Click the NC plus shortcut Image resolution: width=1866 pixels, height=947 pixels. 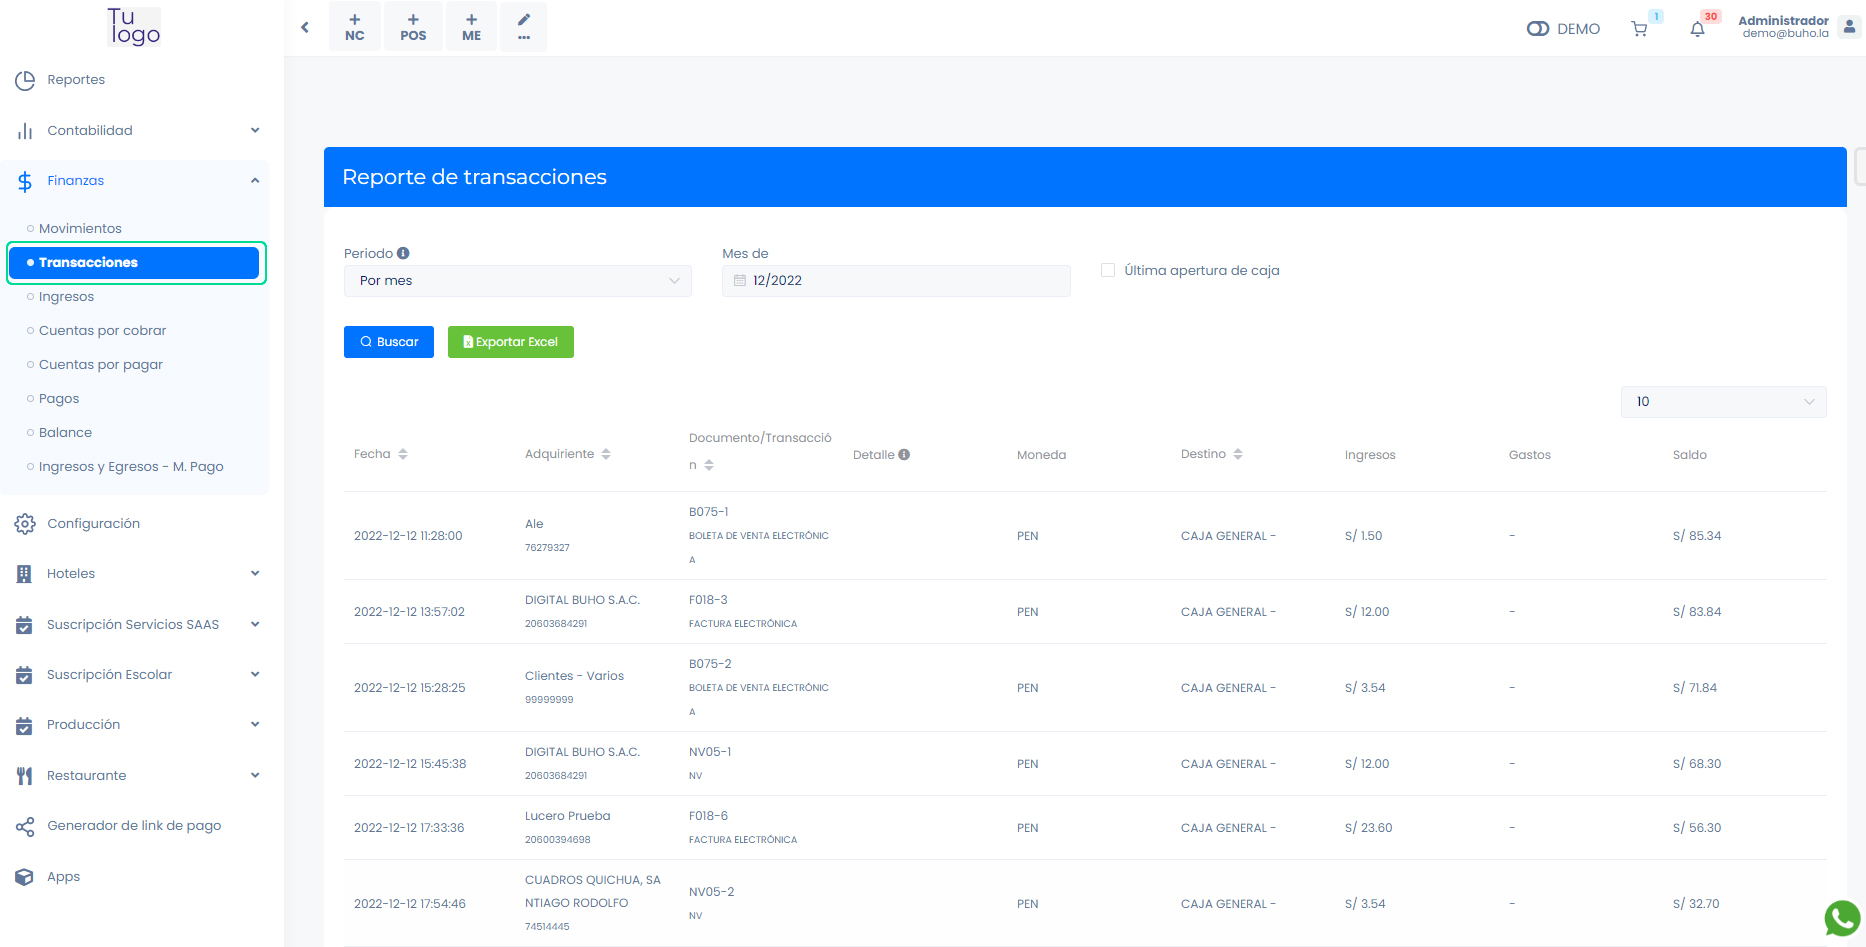[x=355, y=27]
